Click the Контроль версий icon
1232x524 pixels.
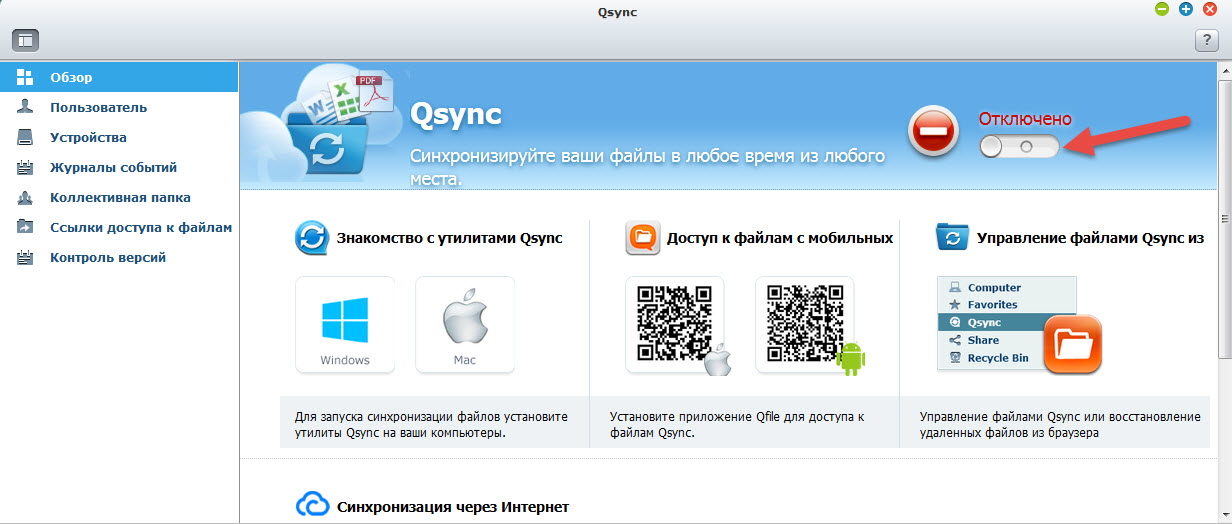point(25,257)
